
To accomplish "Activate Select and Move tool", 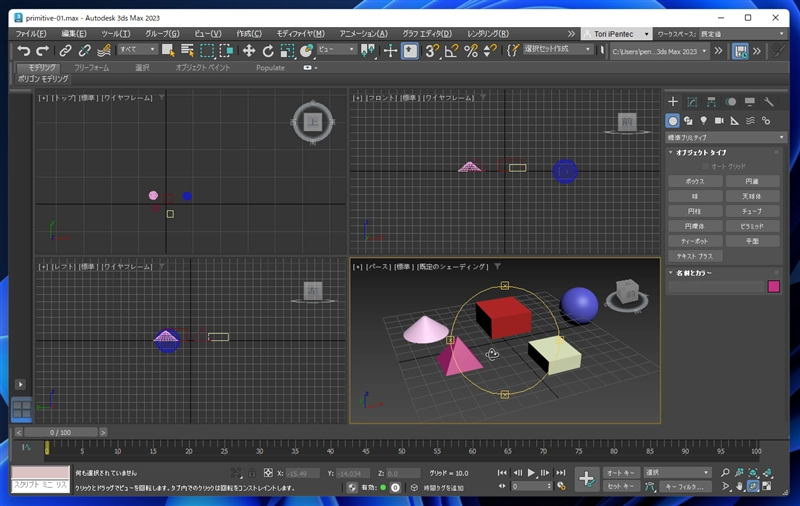I will [x=248, y=50].
